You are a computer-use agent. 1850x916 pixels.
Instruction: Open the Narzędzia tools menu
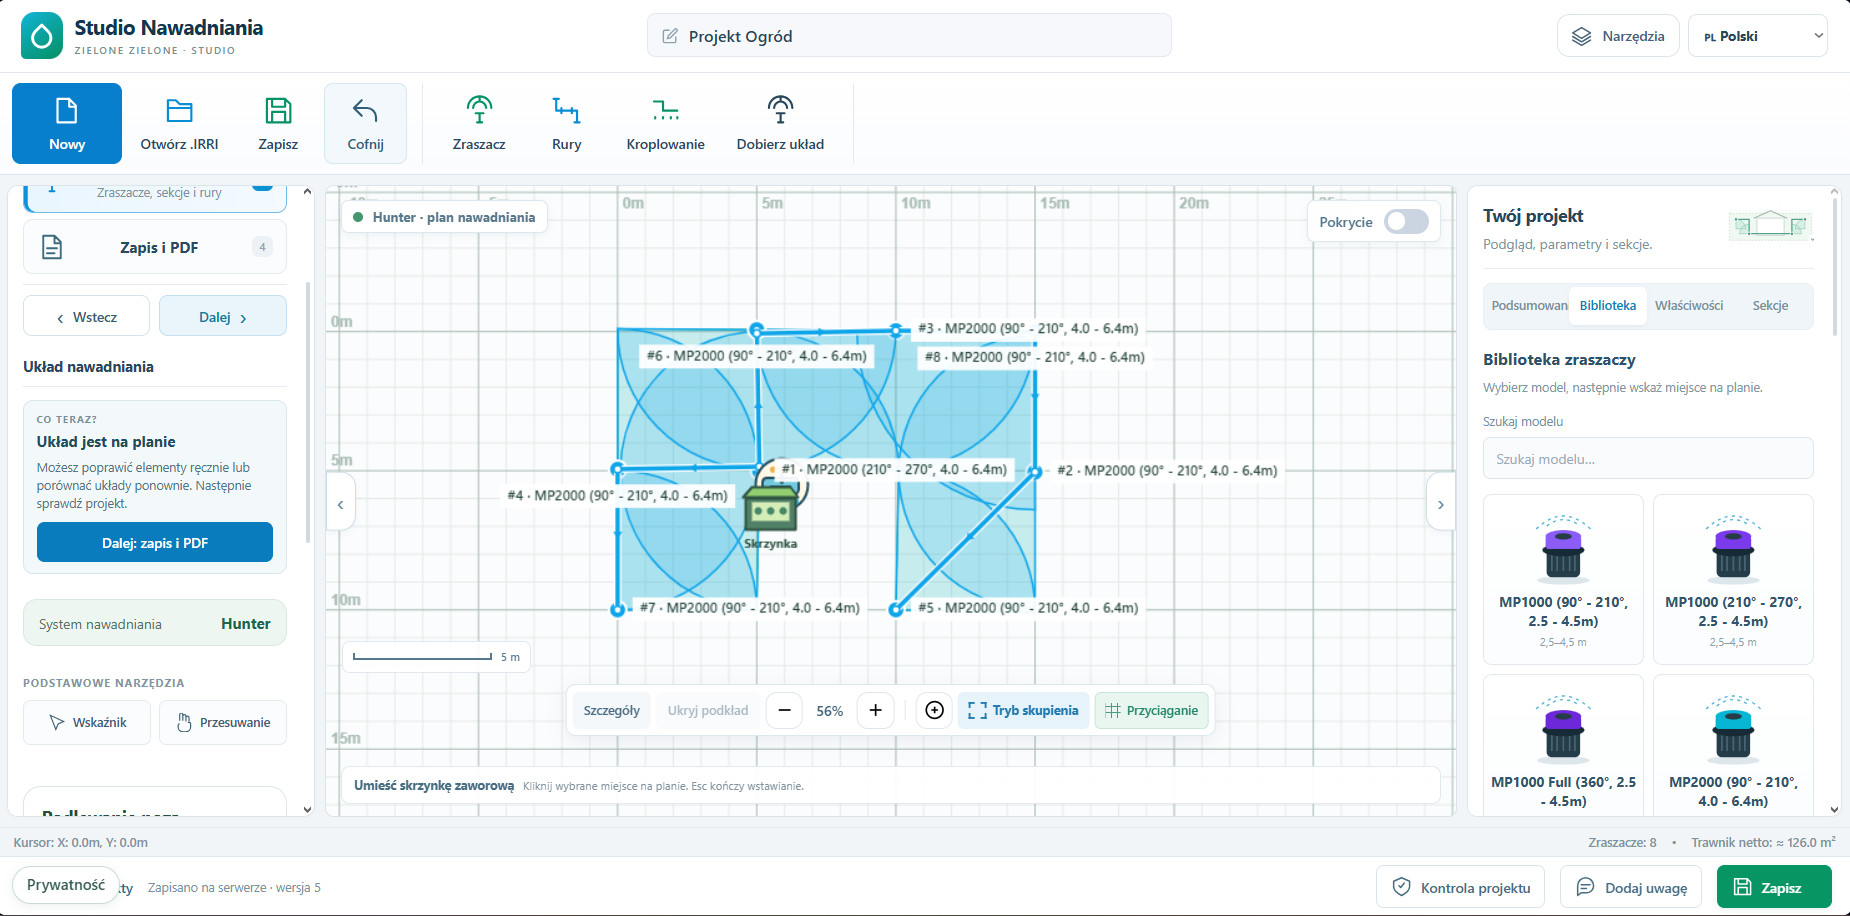point(1618,36)
